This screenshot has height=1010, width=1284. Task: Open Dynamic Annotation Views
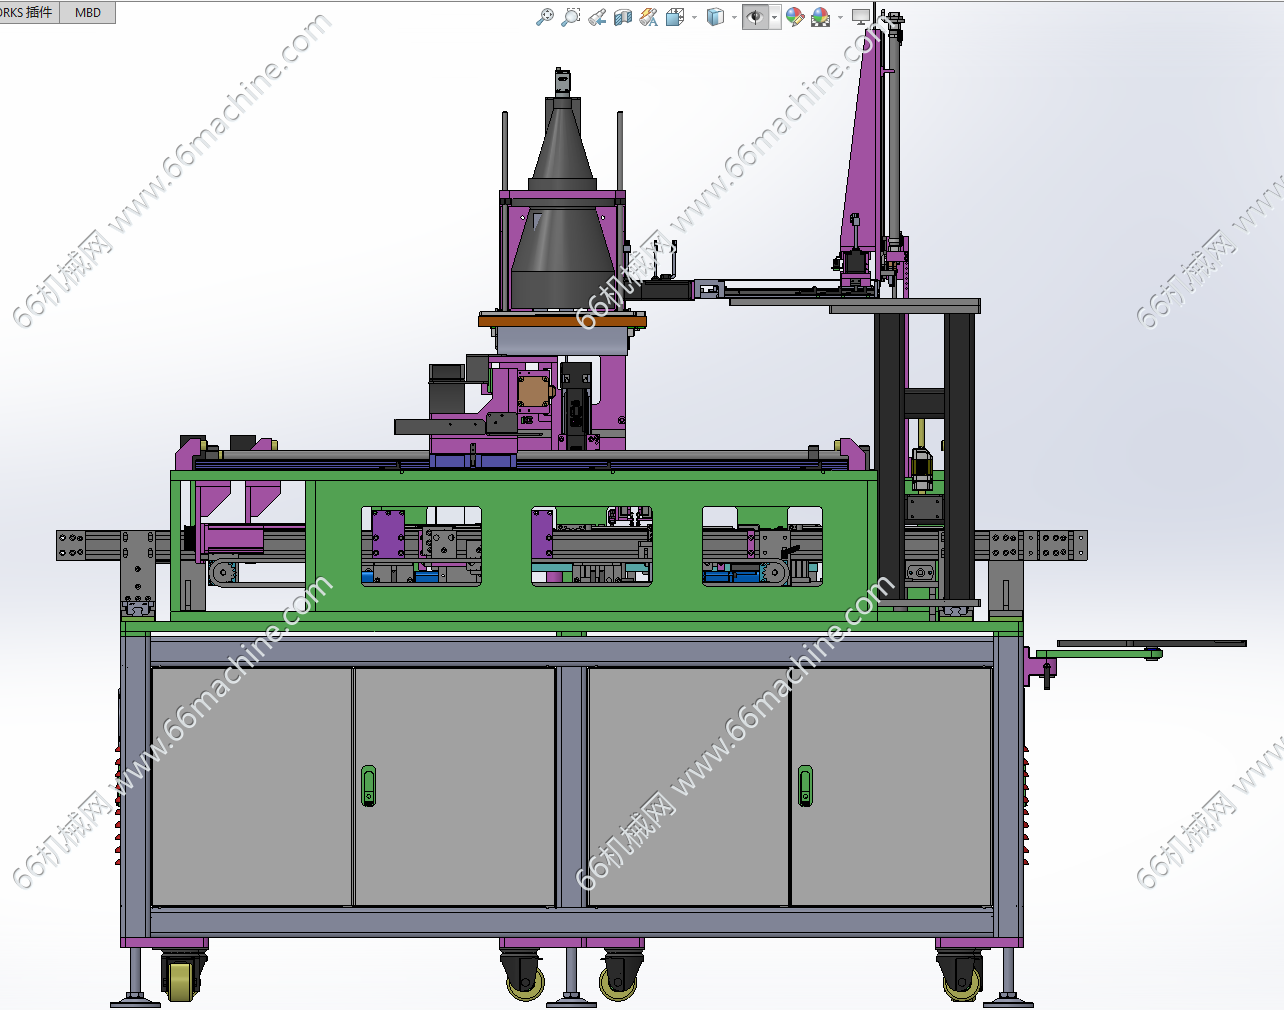[649, 17]
